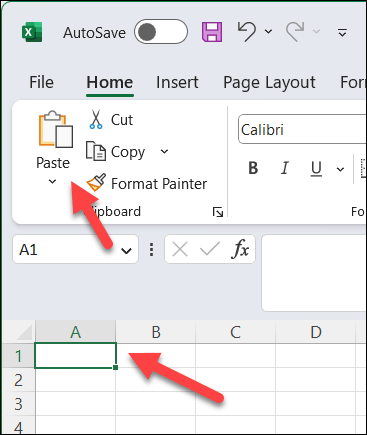Toggle underline formatting
This screenshot has height=435, width=367.
[x=316, y=169]
